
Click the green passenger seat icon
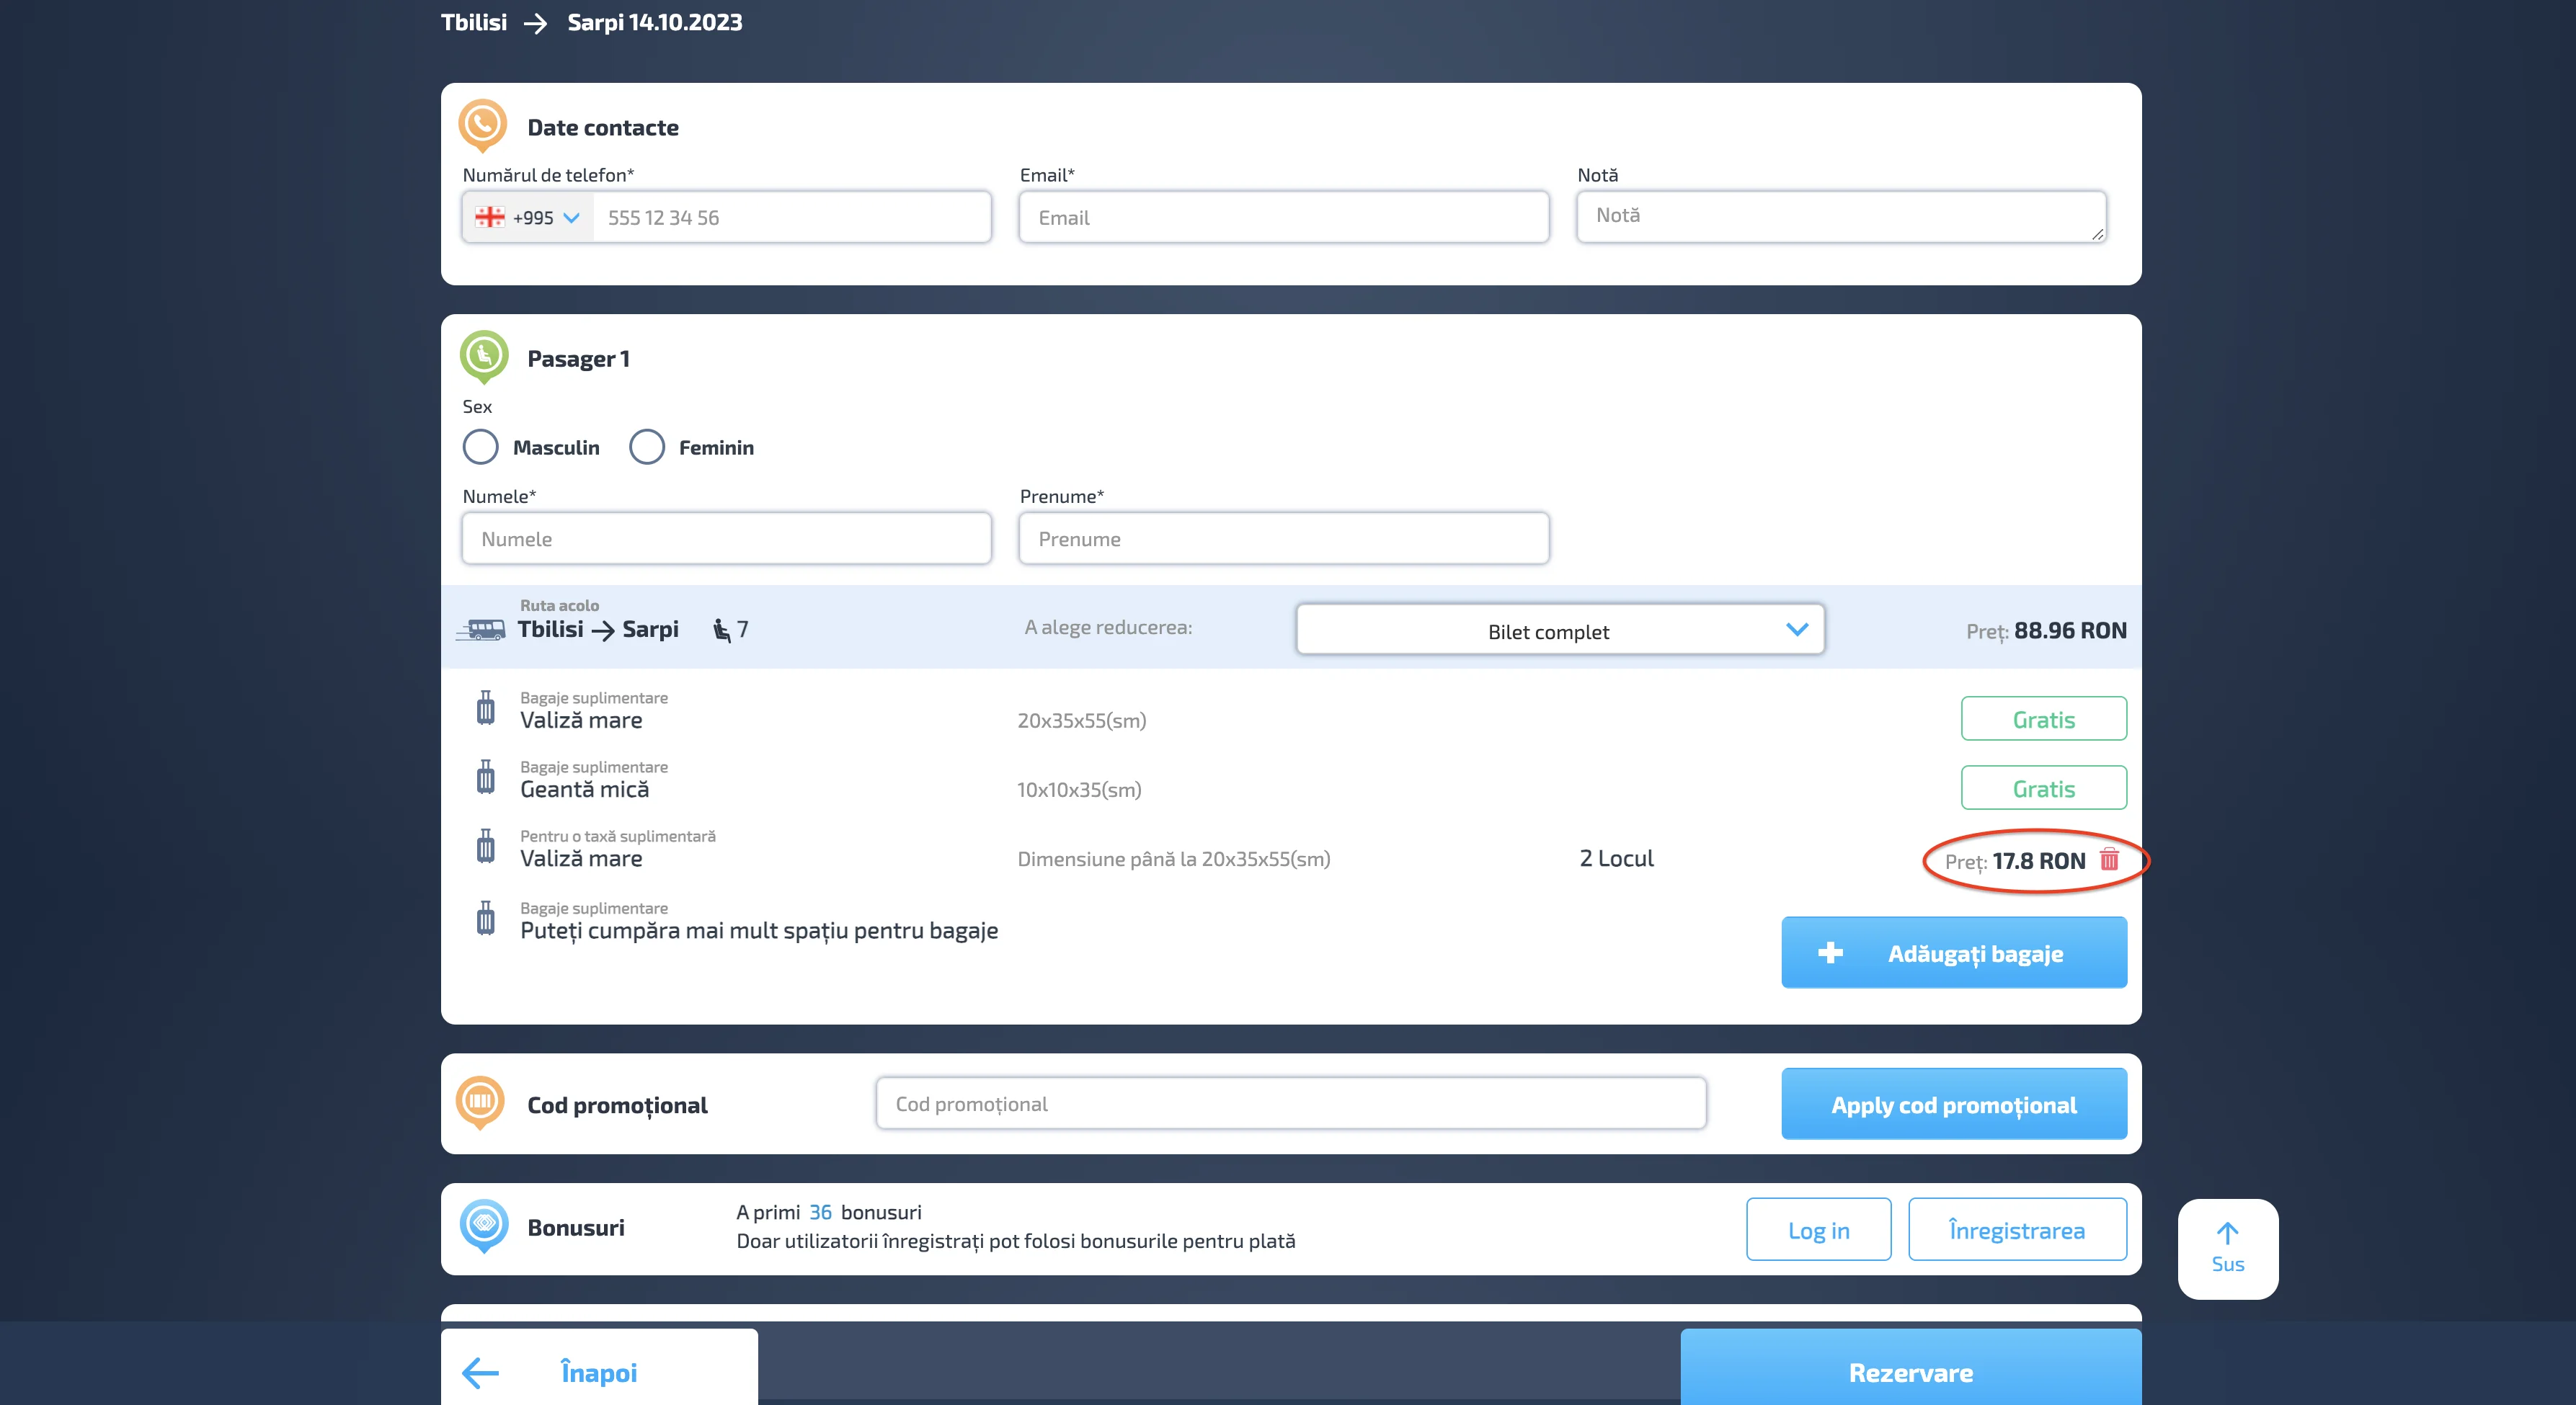click(484, 355)
